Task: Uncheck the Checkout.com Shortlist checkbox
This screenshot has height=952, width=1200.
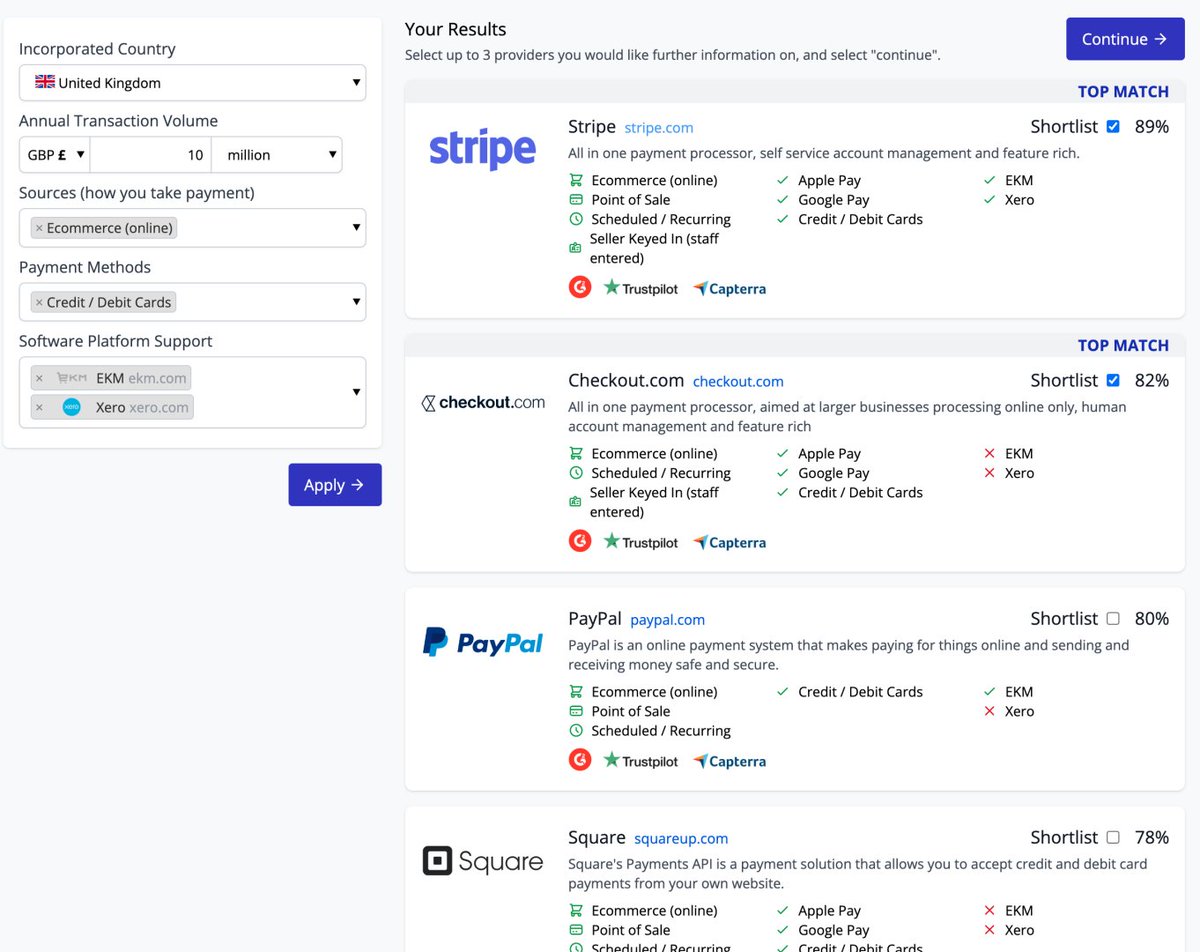Action: pos(1113,380)
